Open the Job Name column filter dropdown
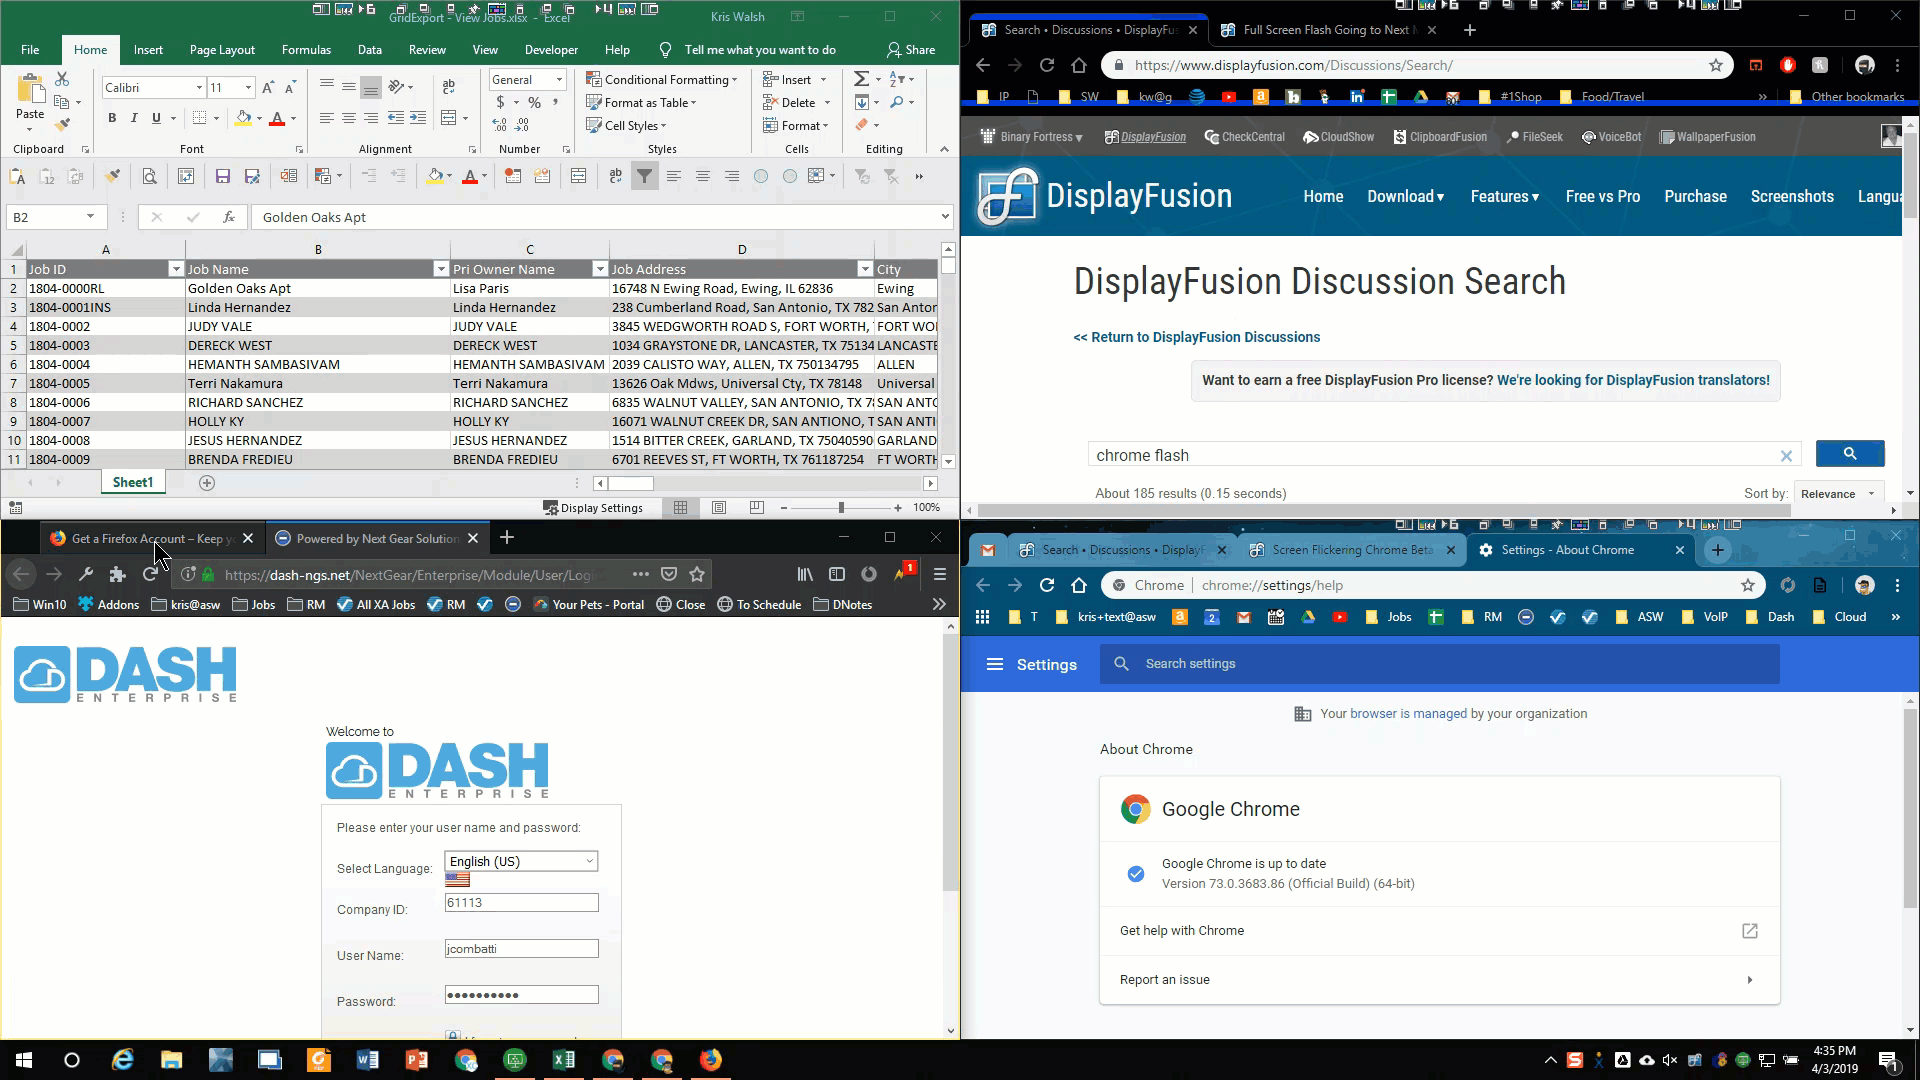This screenshot has width=1920, height=1080. coord(440,269)
